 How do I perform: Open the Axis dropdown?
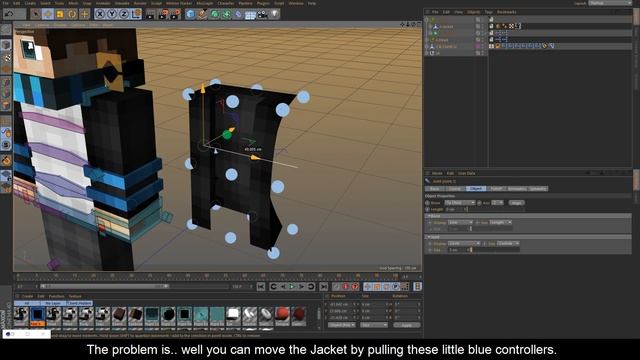tap(498, 203)
